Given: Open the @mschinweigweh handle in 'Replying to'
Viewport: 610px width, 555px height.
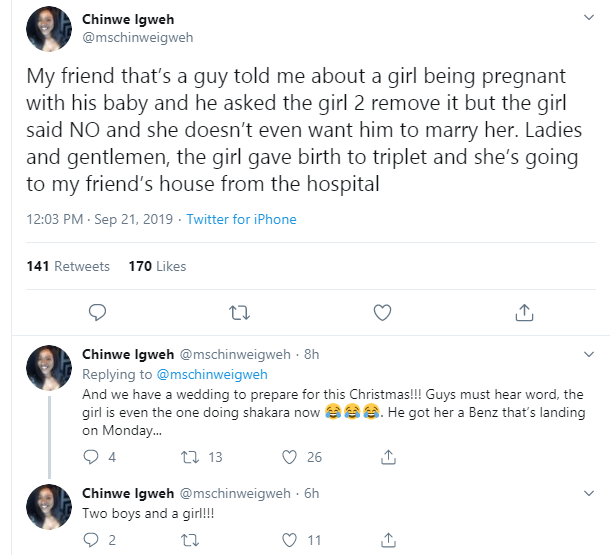Looking at the screenshot, I should pyautogui.click(x=211, y=374).
